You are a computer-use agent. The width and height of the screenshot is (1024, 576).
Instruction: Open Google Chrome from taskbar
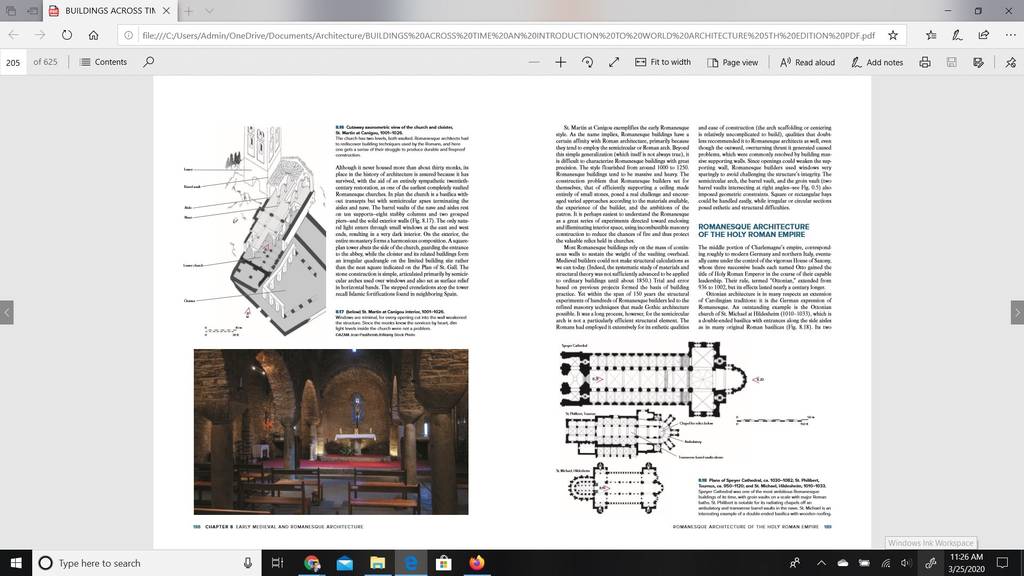(312, 563)
